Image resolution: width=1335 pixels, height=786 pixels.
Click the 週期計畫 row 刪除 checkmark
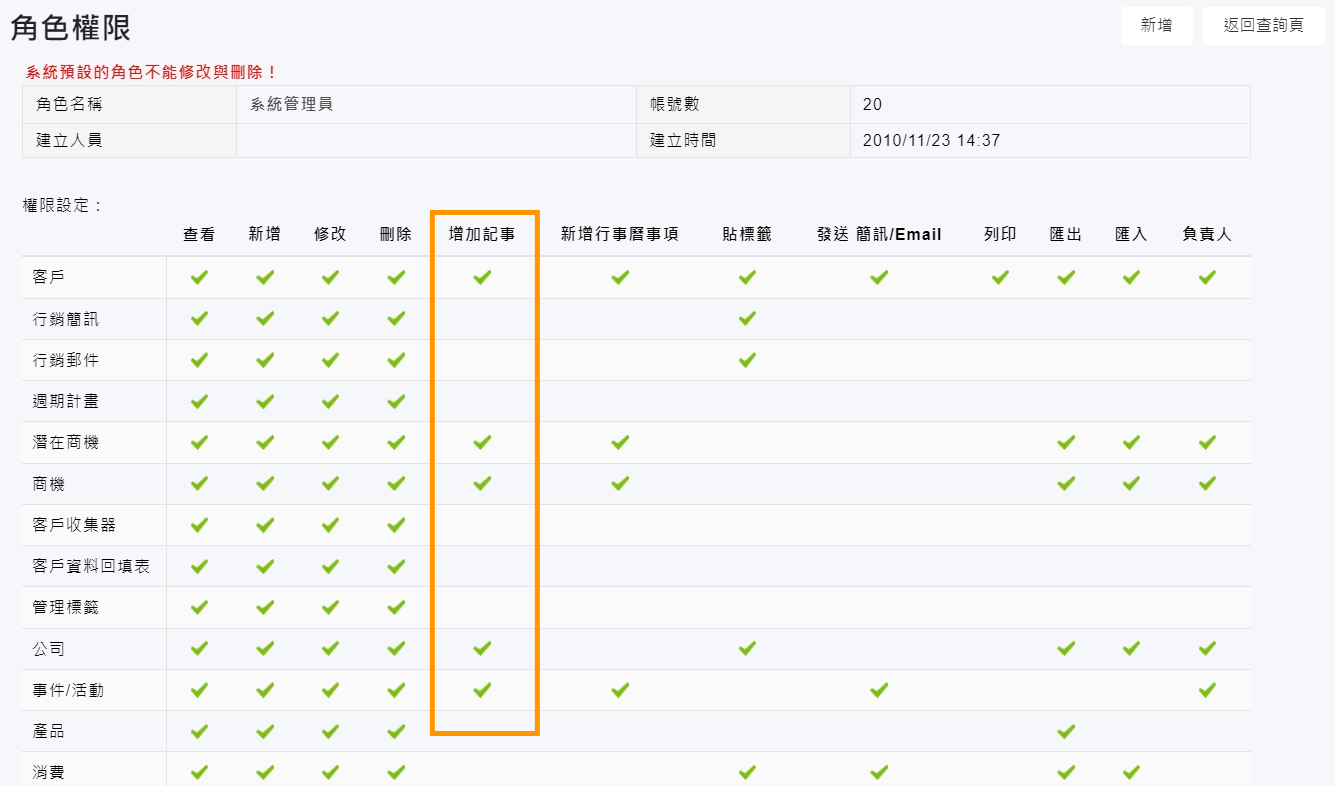click(x=396, y=401)
